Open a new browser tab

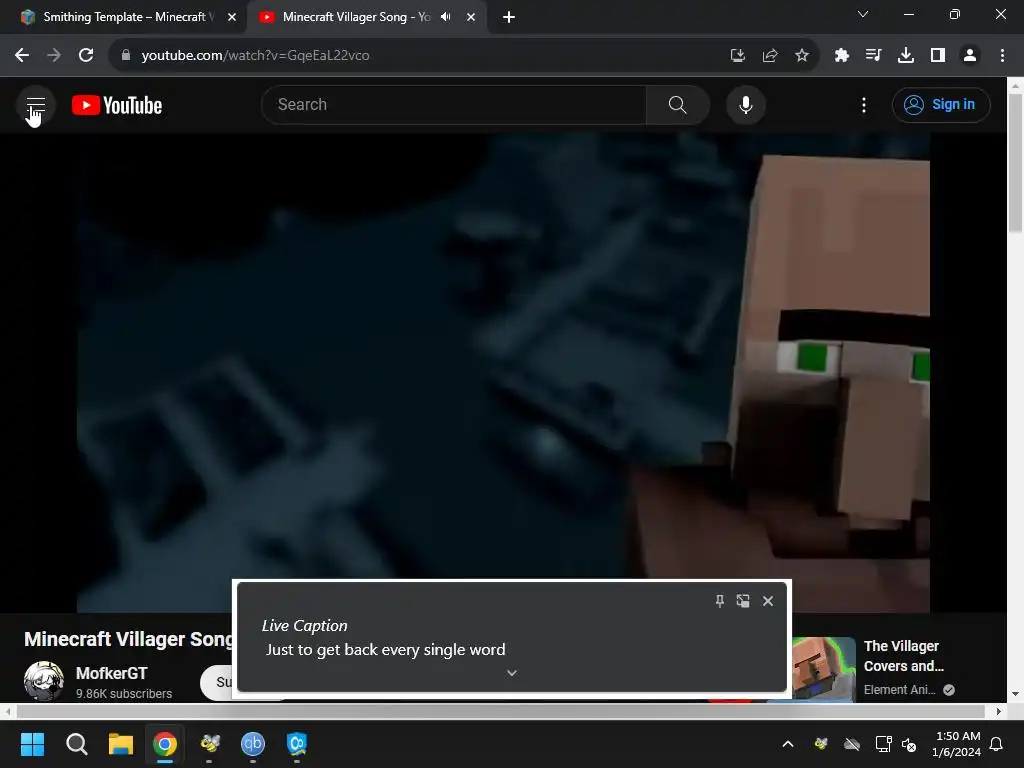click(509, 17)
